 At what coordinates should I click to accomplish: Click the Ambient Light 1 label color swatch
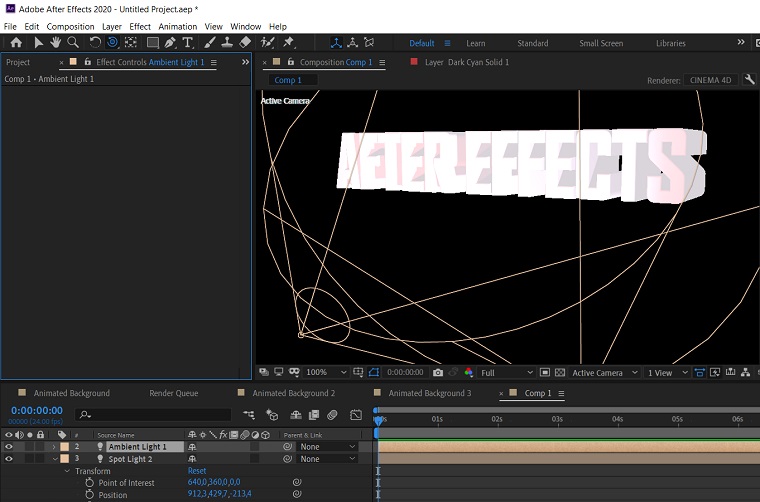coord(64,447)
